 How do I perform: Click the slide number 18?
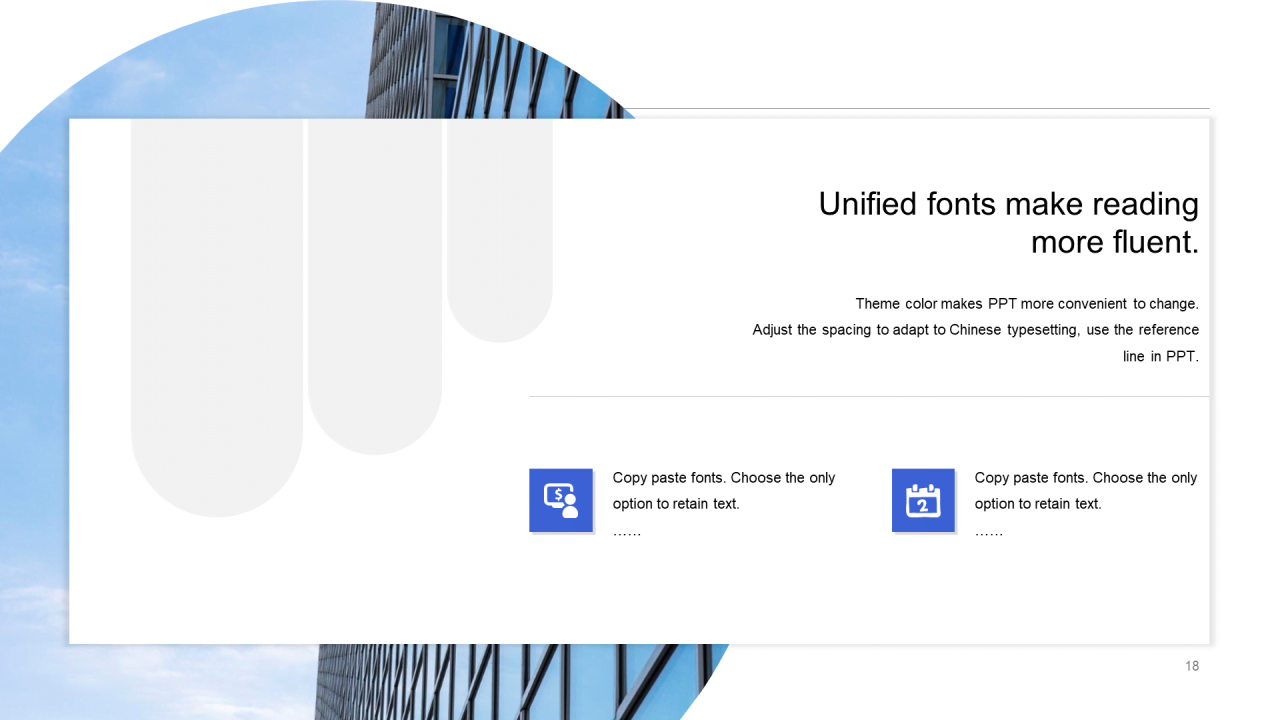pos(1192,666)
